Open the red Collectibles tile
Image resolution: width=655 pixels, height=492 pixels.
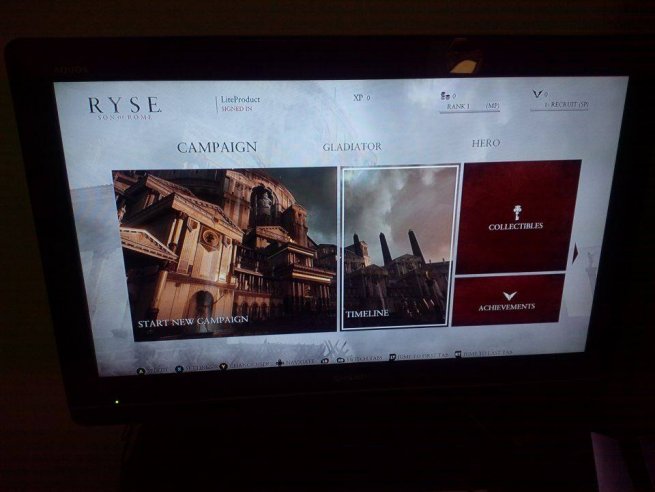point(516,215)
